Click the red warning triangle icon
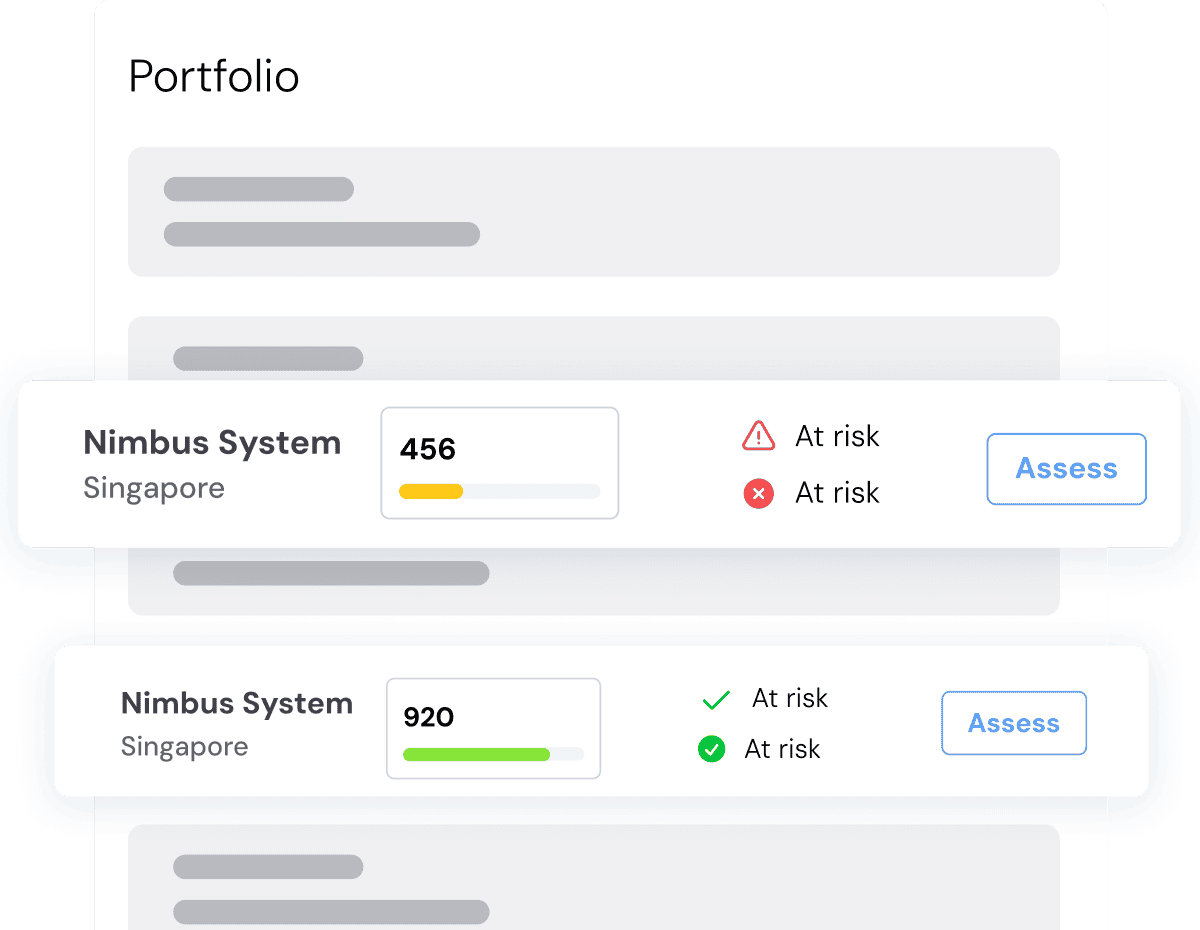This screenshot has height=930, width=1200. tap(758, 436)
